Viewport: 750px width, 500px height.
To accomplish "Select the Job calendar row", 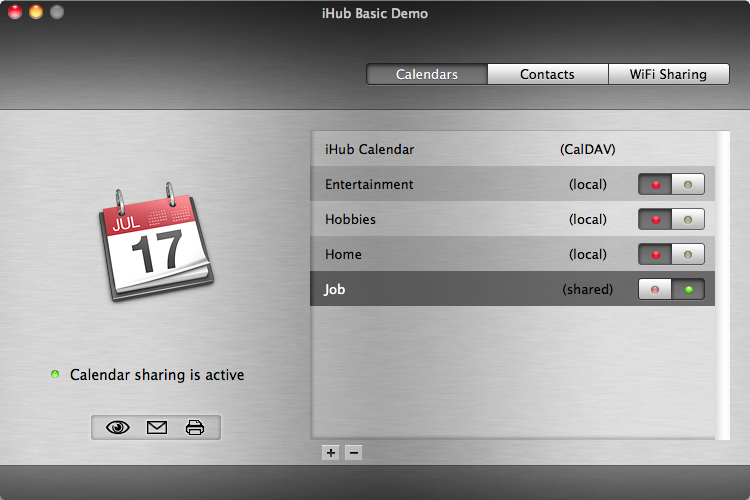I will (513, 289).
